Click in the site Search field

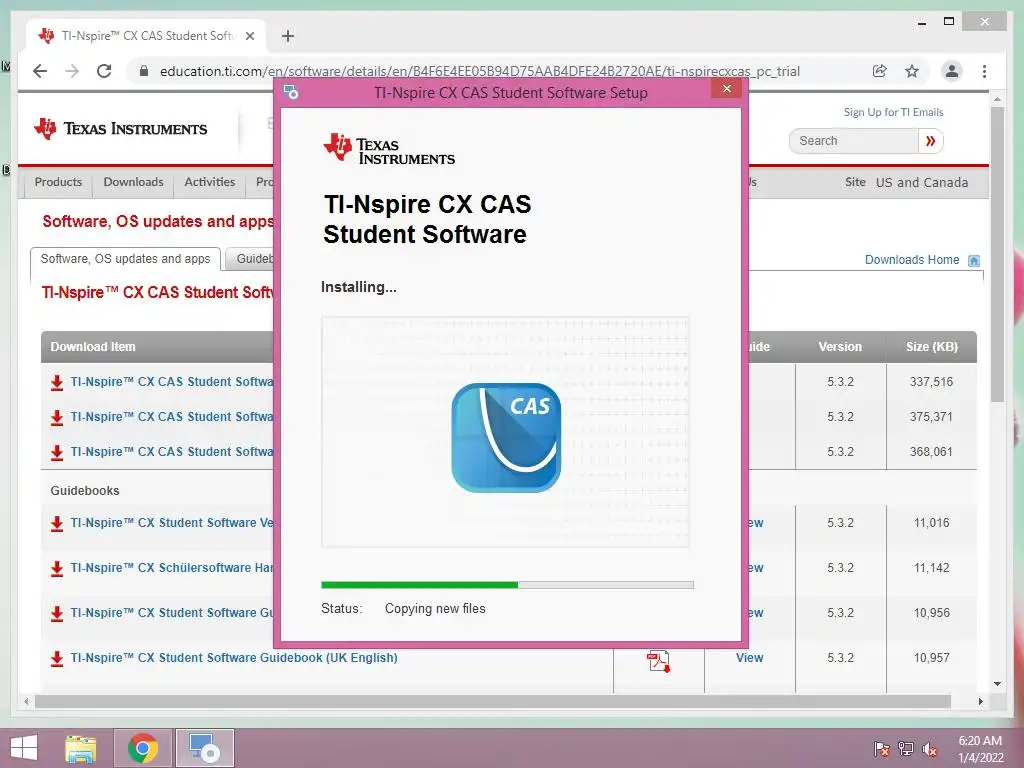[854, 140]
